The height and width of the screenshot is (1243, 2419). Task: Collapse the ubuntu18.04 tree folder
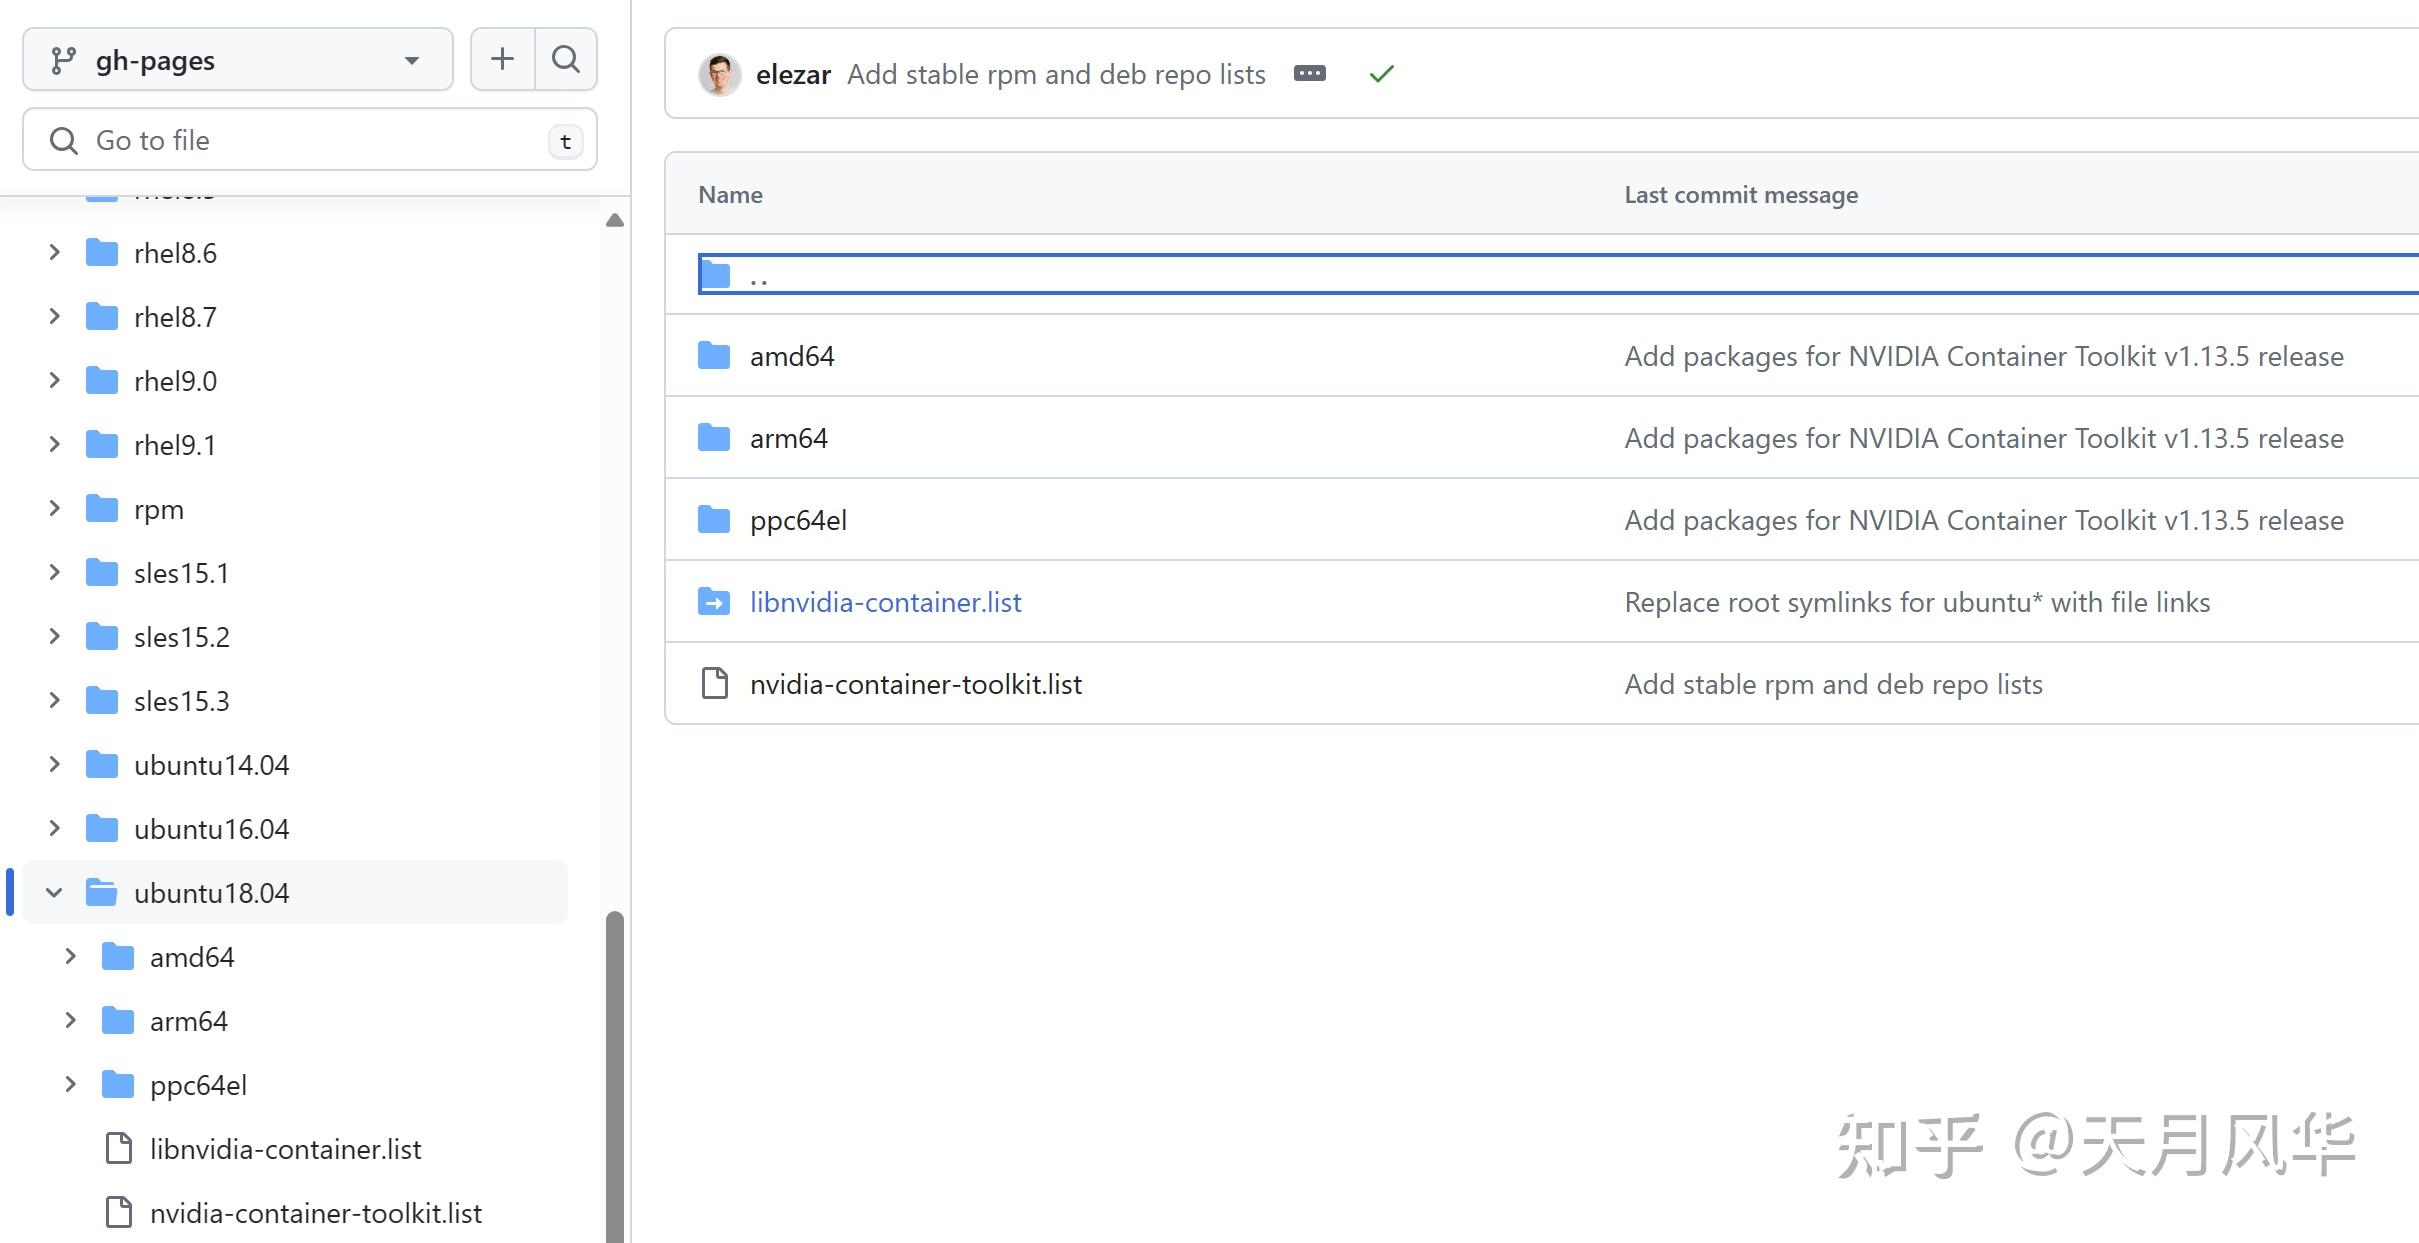[x=54, y=893]
